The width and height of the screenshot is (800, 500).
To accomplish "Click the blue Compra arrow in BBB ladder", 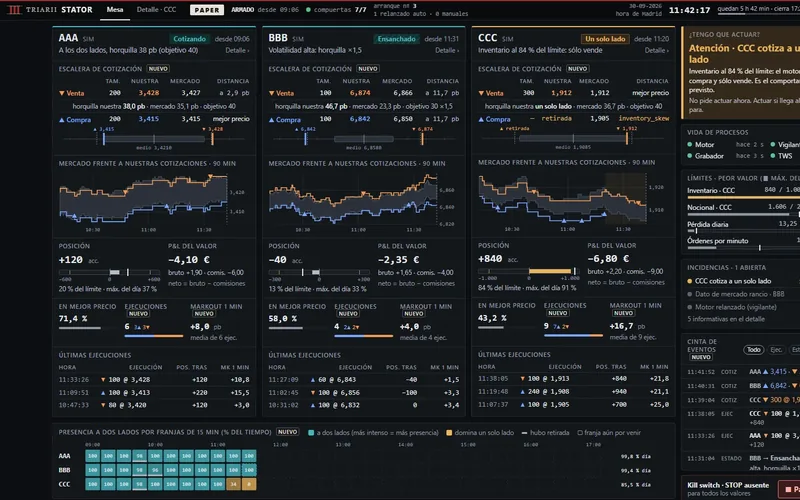I will pyautogui.click(x=271, y=120).
